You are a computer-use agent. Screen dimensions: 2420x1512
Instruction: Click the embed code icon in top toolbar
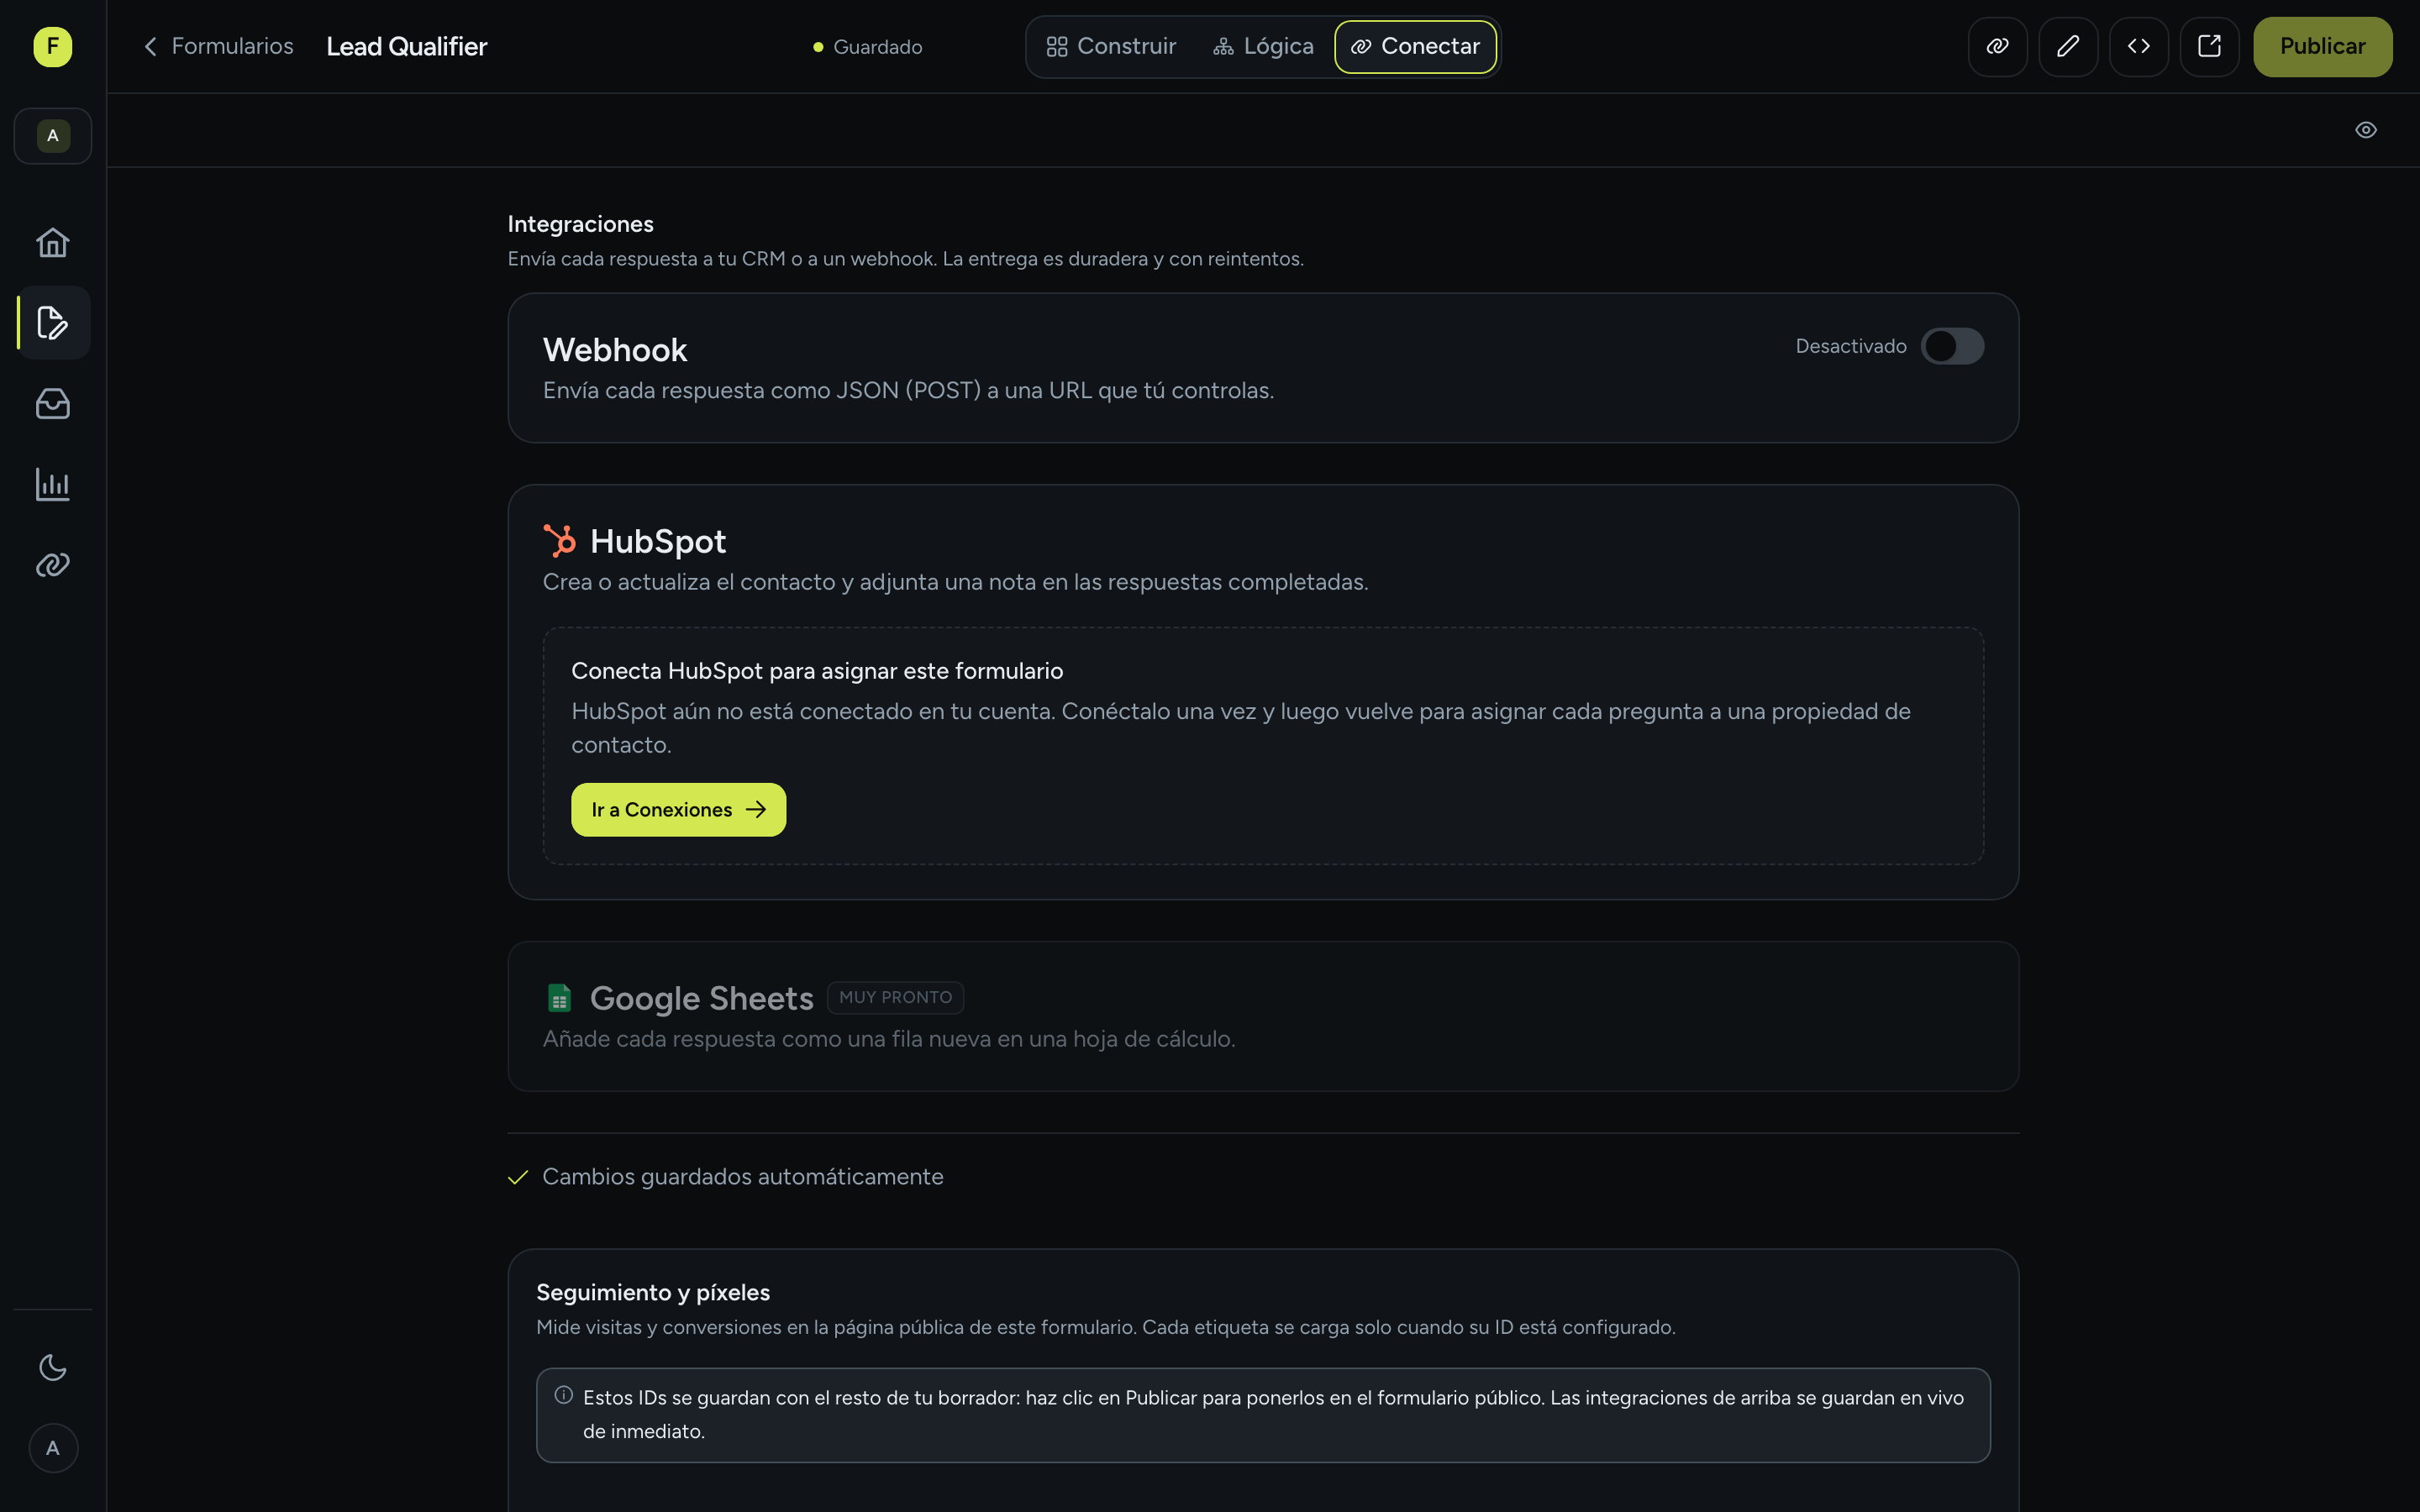[2138, 46]
